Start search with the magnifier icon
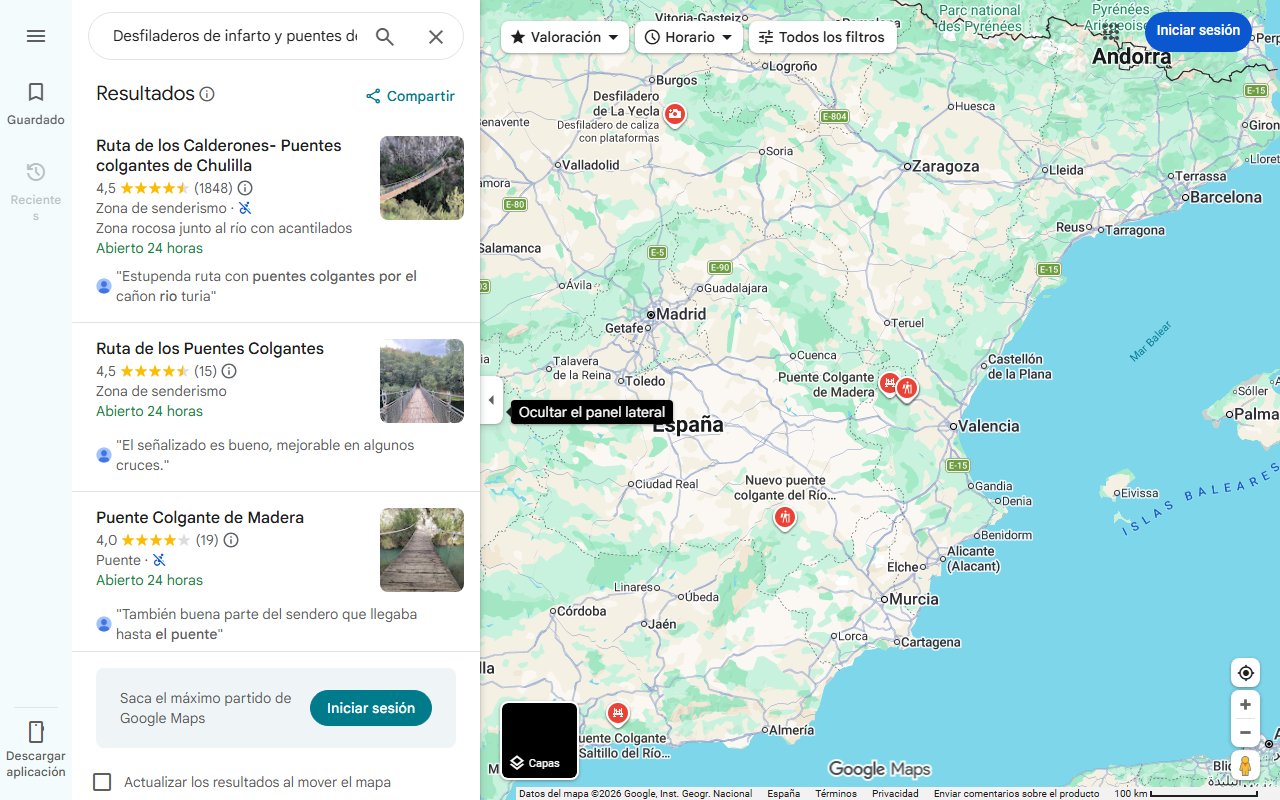1280x800 pixels. click(385, 35)
